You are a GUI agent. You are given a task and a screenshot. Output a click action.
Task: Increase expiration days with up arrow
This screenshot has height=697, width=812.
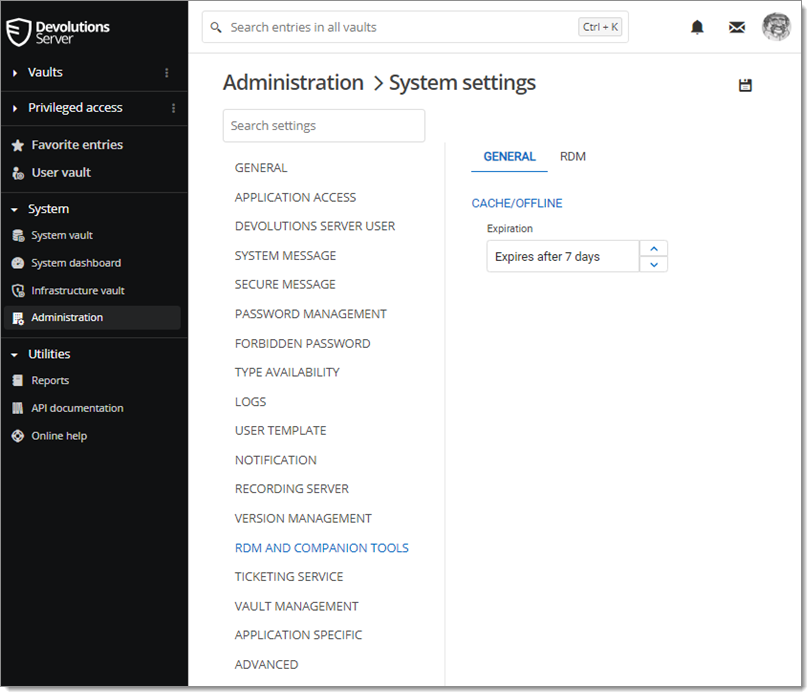[654, 249]
